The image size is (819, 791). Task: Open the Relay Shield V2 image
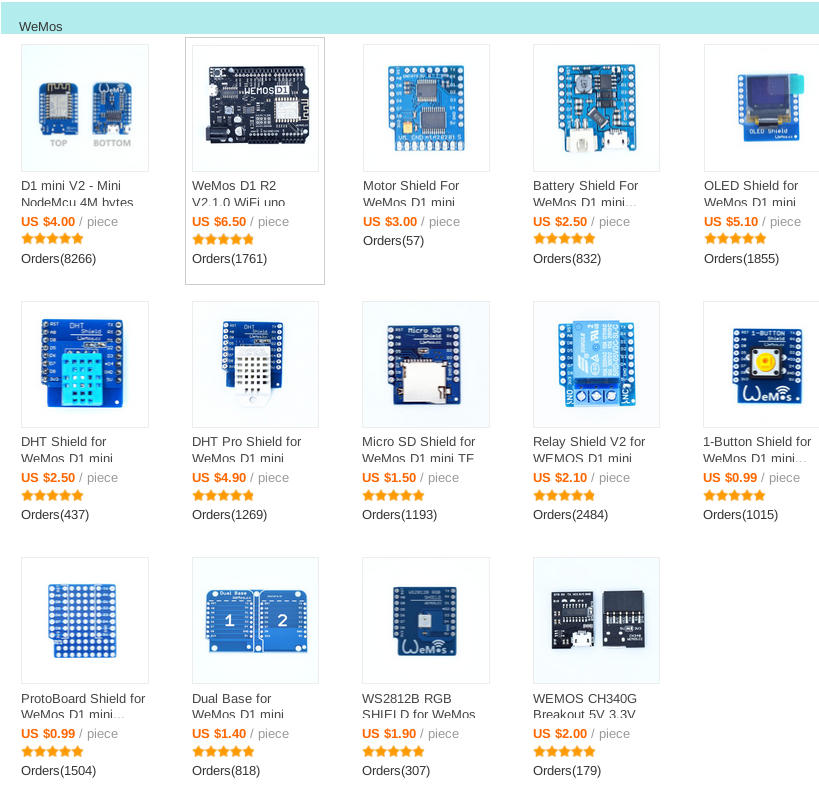(596, 364)
